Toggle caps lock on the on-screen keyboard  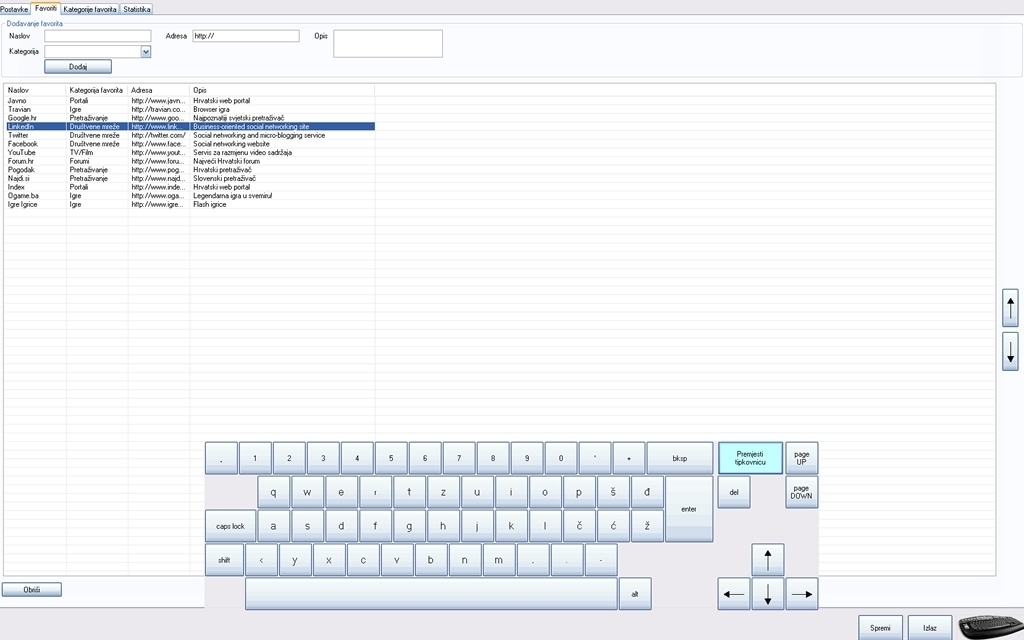pos(231,526)
